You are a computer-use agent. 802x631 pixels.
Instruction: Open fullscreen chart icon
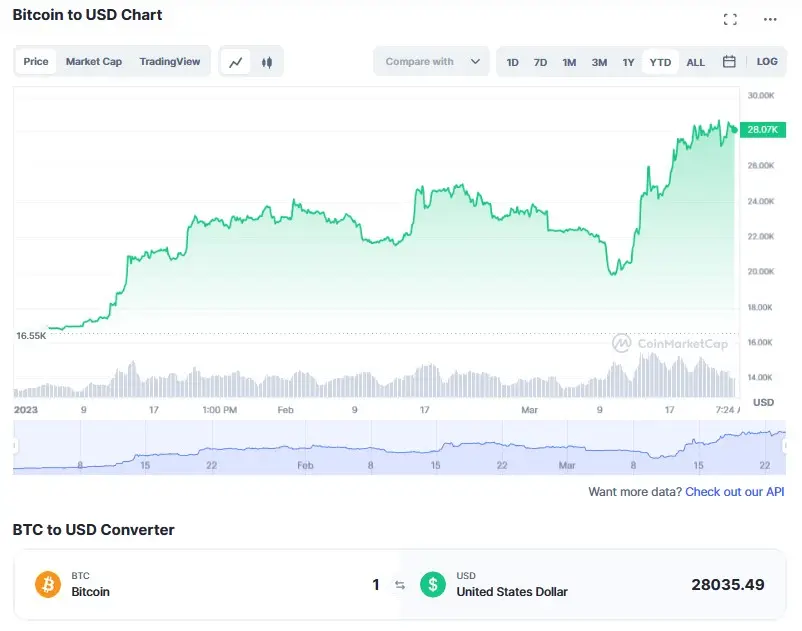pos(730,19)
